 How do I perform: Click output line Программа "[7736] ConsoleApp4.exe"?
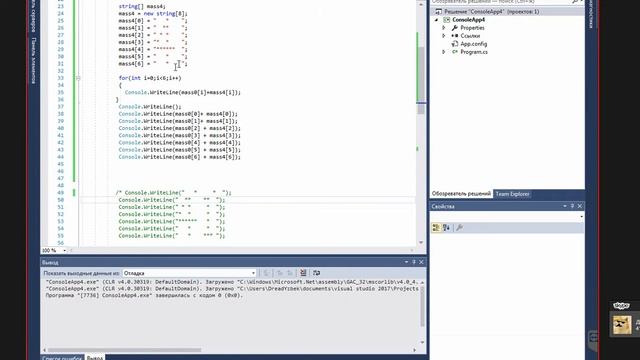(x=144, y=295)
